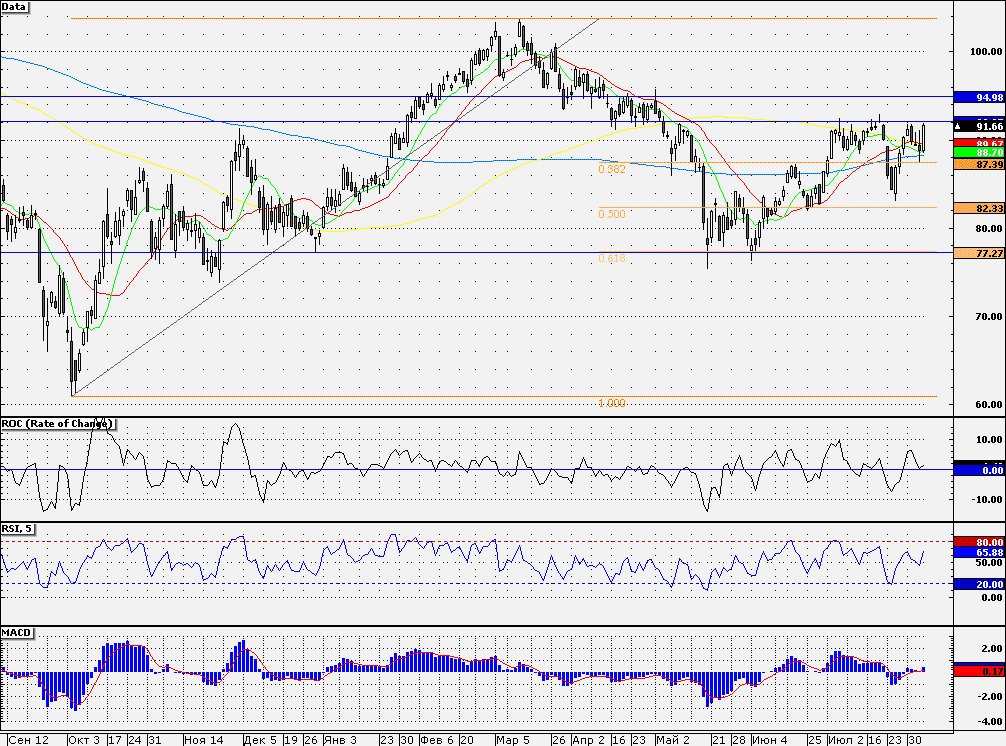Select the RSI 80.00 overbought level tag
The width and height of the screenshot is (1006, 746).
[x=979, y=542]
